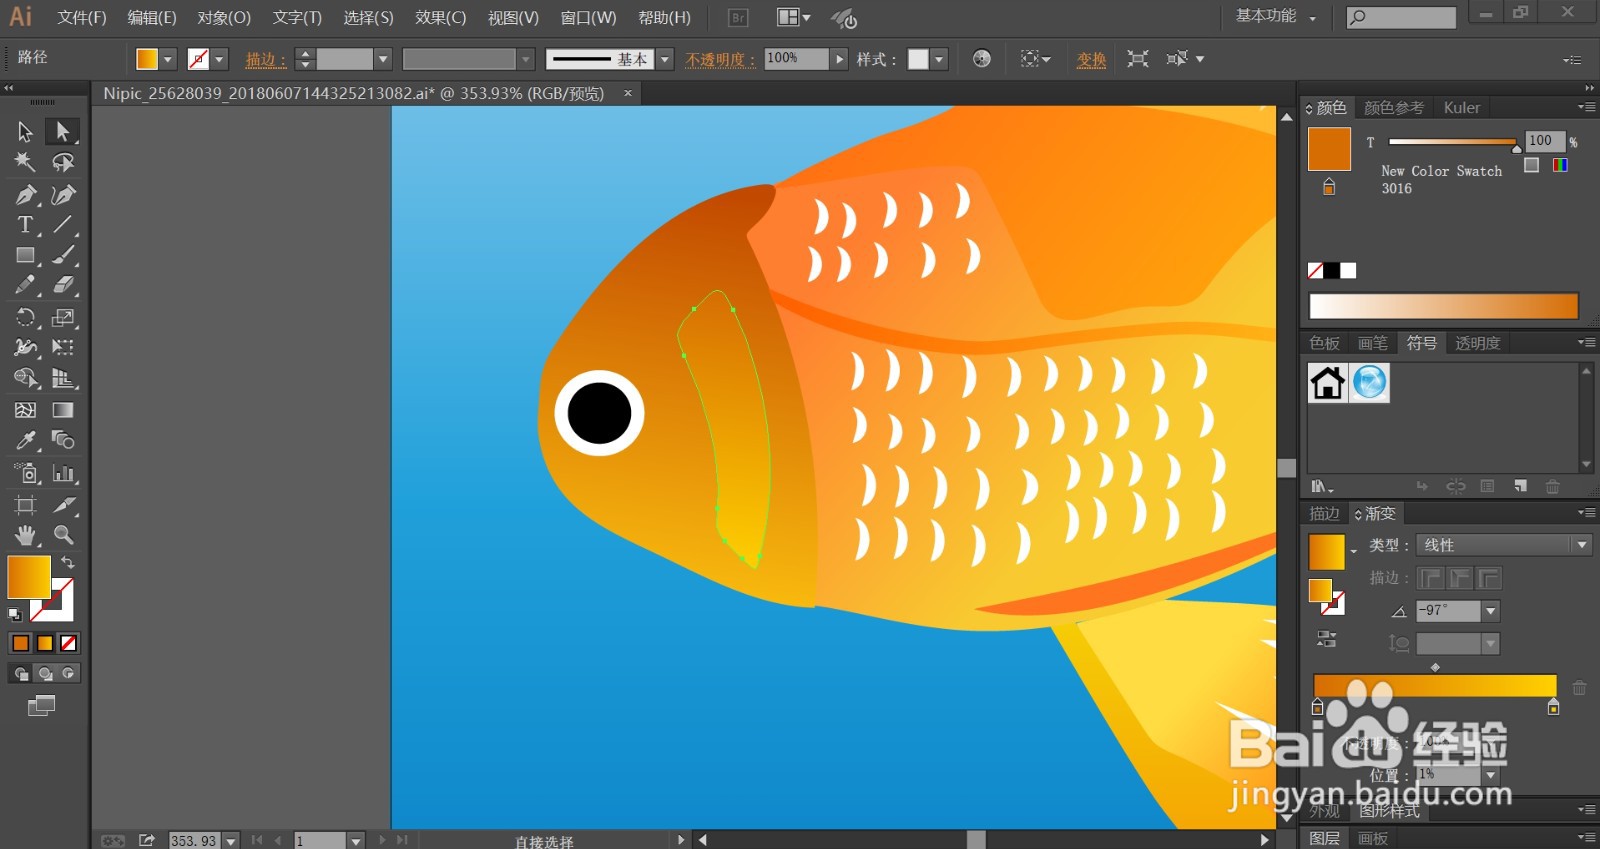
Task: Click the orange swatch in Color panel
Action: [x=1329, y=149]
